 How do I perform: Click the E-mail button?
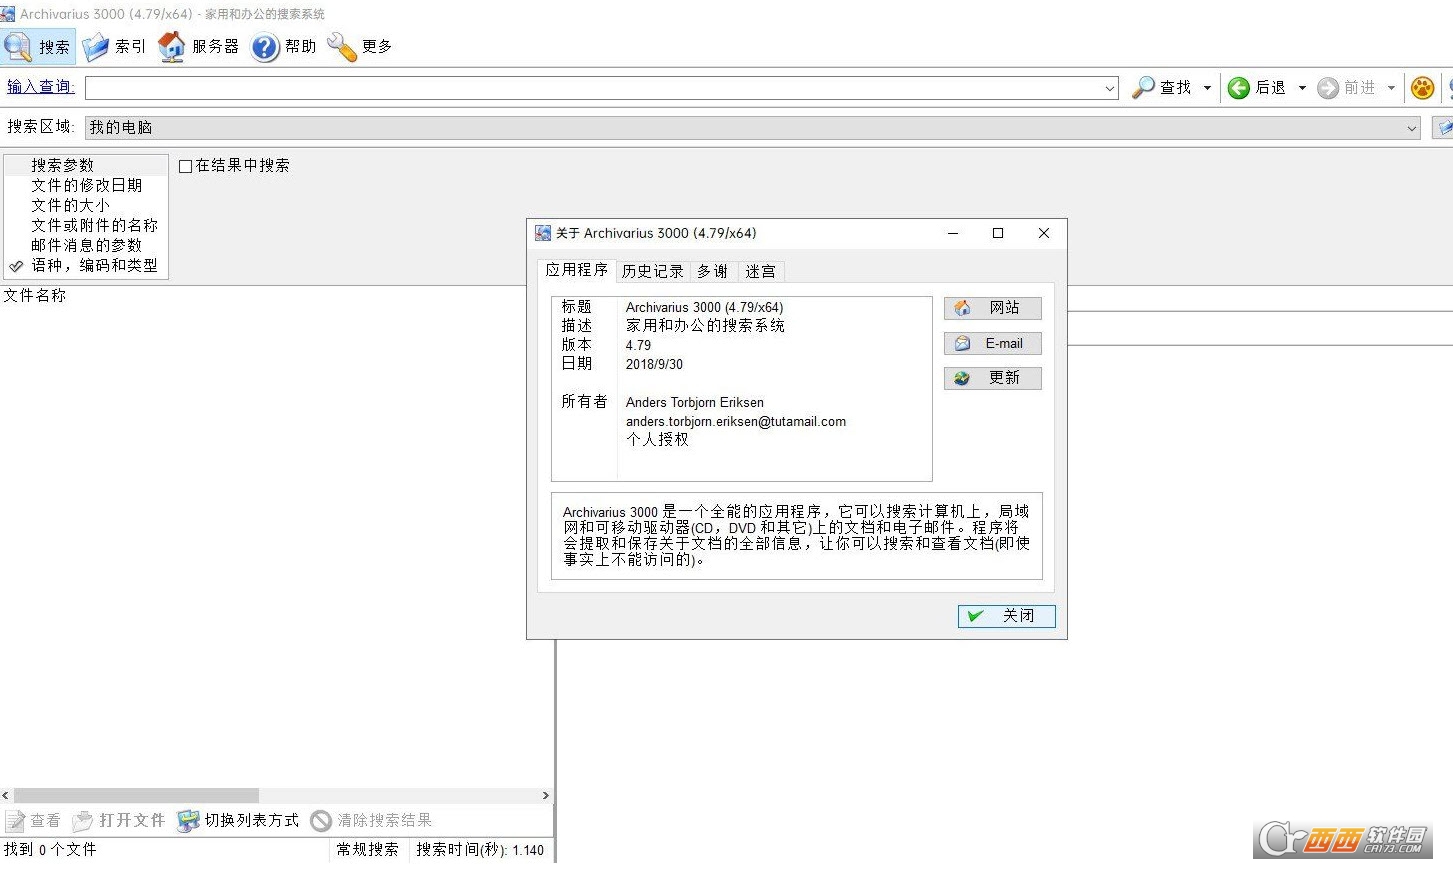click(992, 343)
